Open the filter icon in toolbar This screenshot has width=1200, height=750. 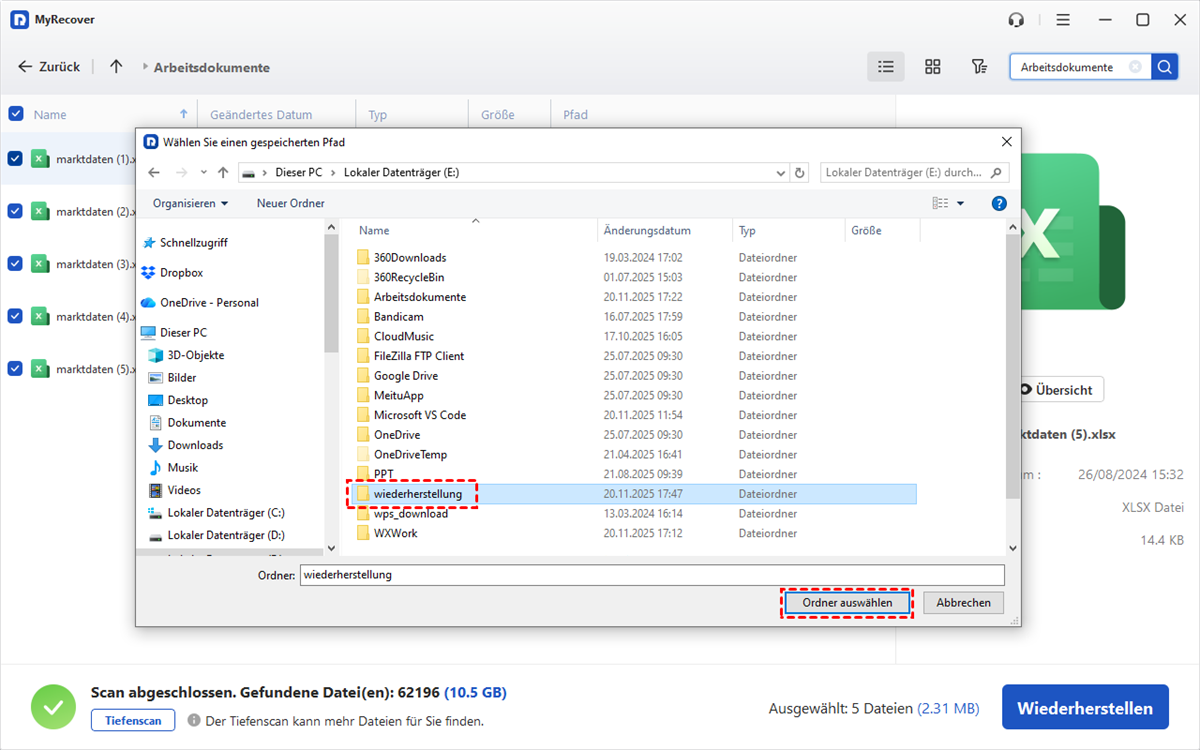click(x=979, y=67)
